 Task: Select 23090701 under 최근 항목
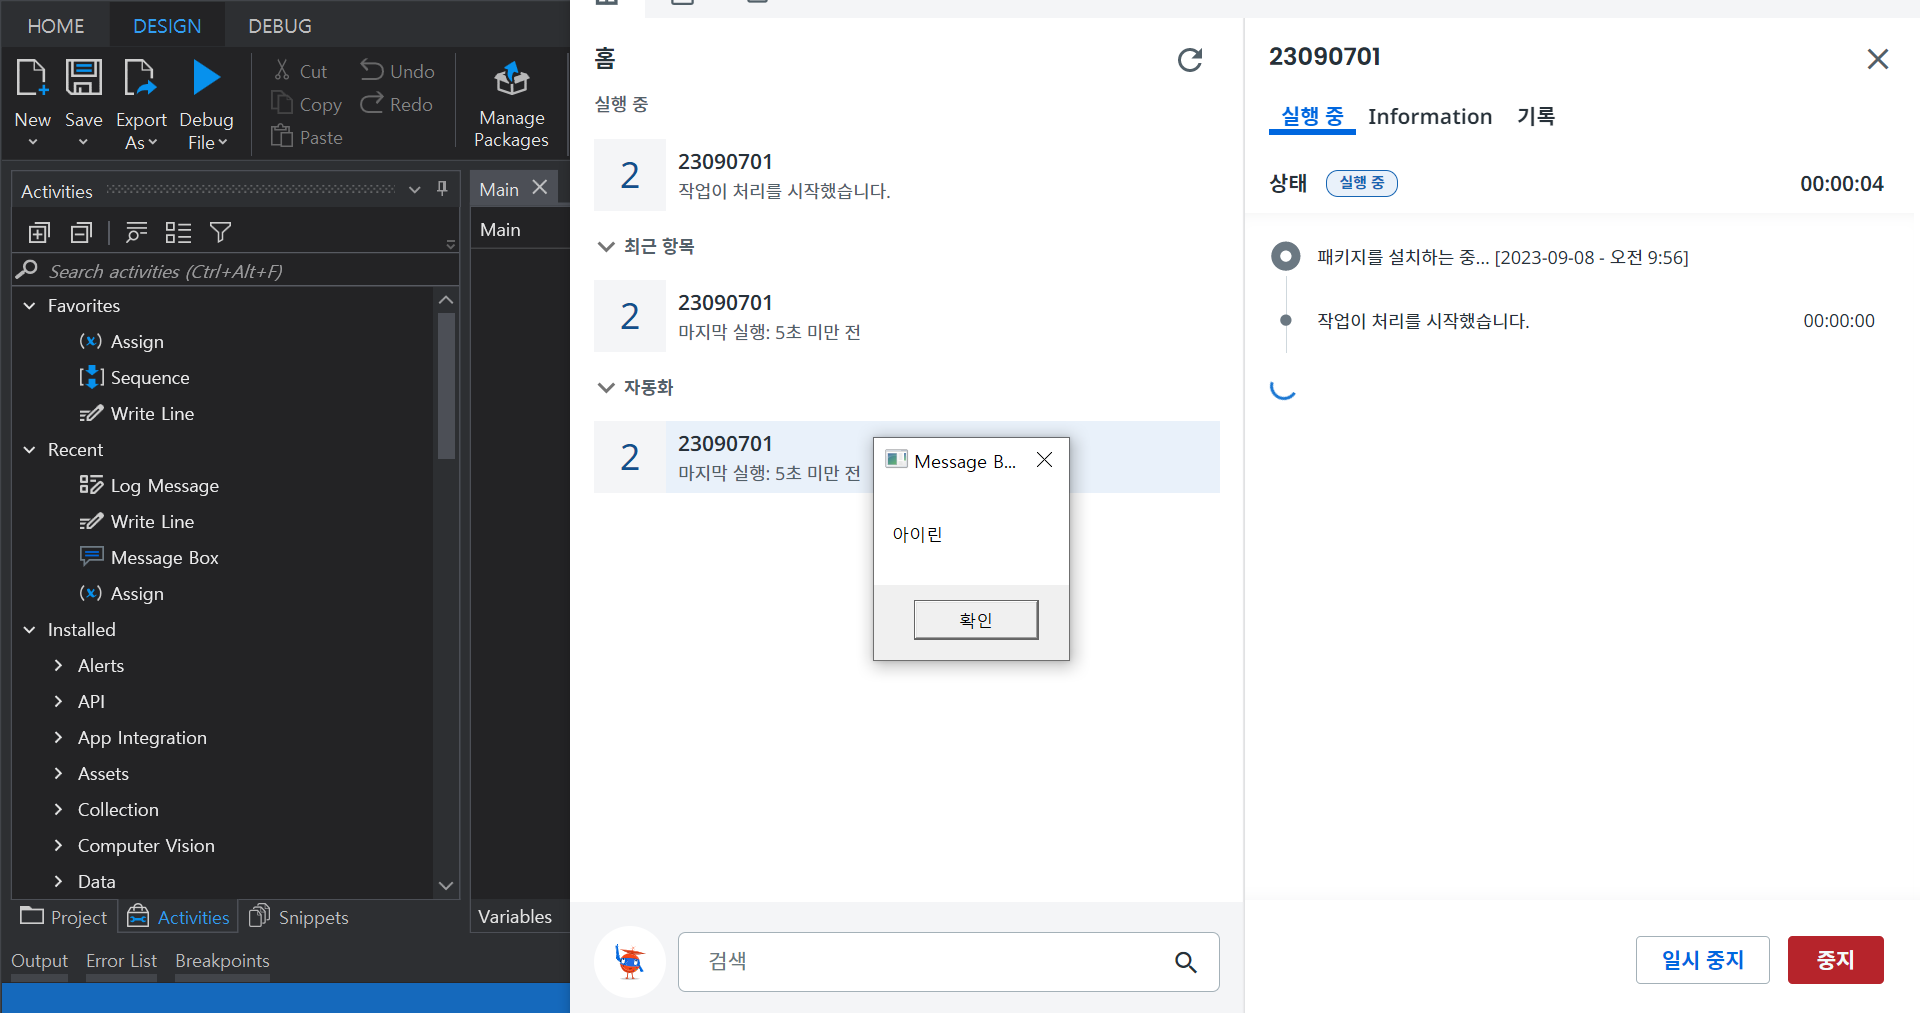pos(906,316)
